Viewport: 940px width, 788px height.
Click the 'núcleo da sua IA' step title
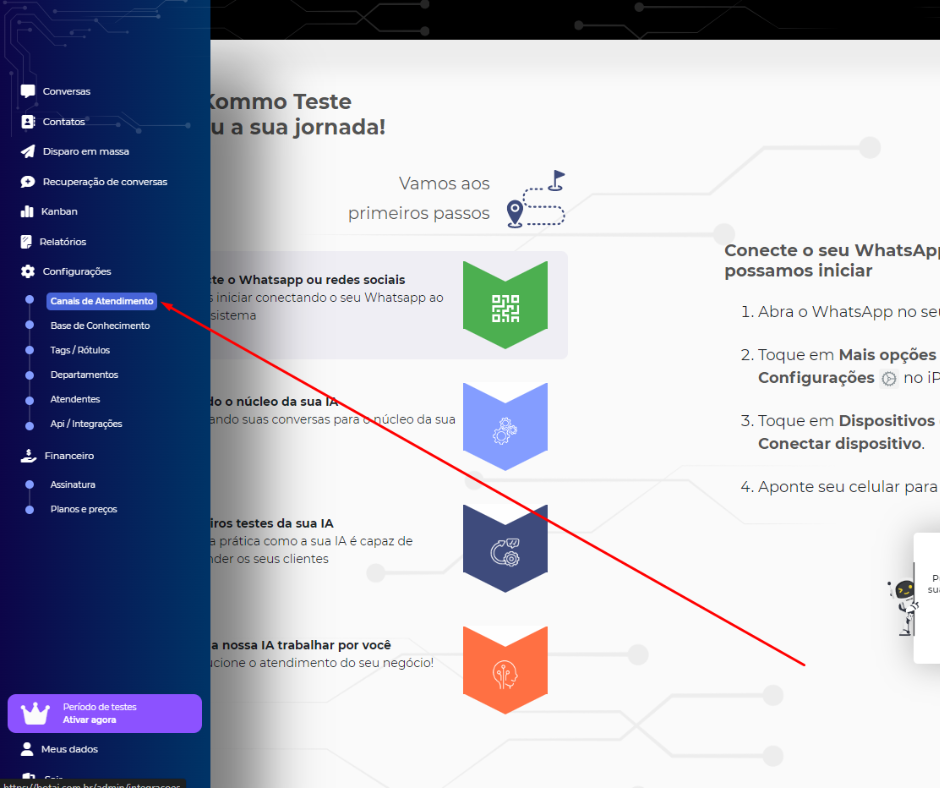275,402
